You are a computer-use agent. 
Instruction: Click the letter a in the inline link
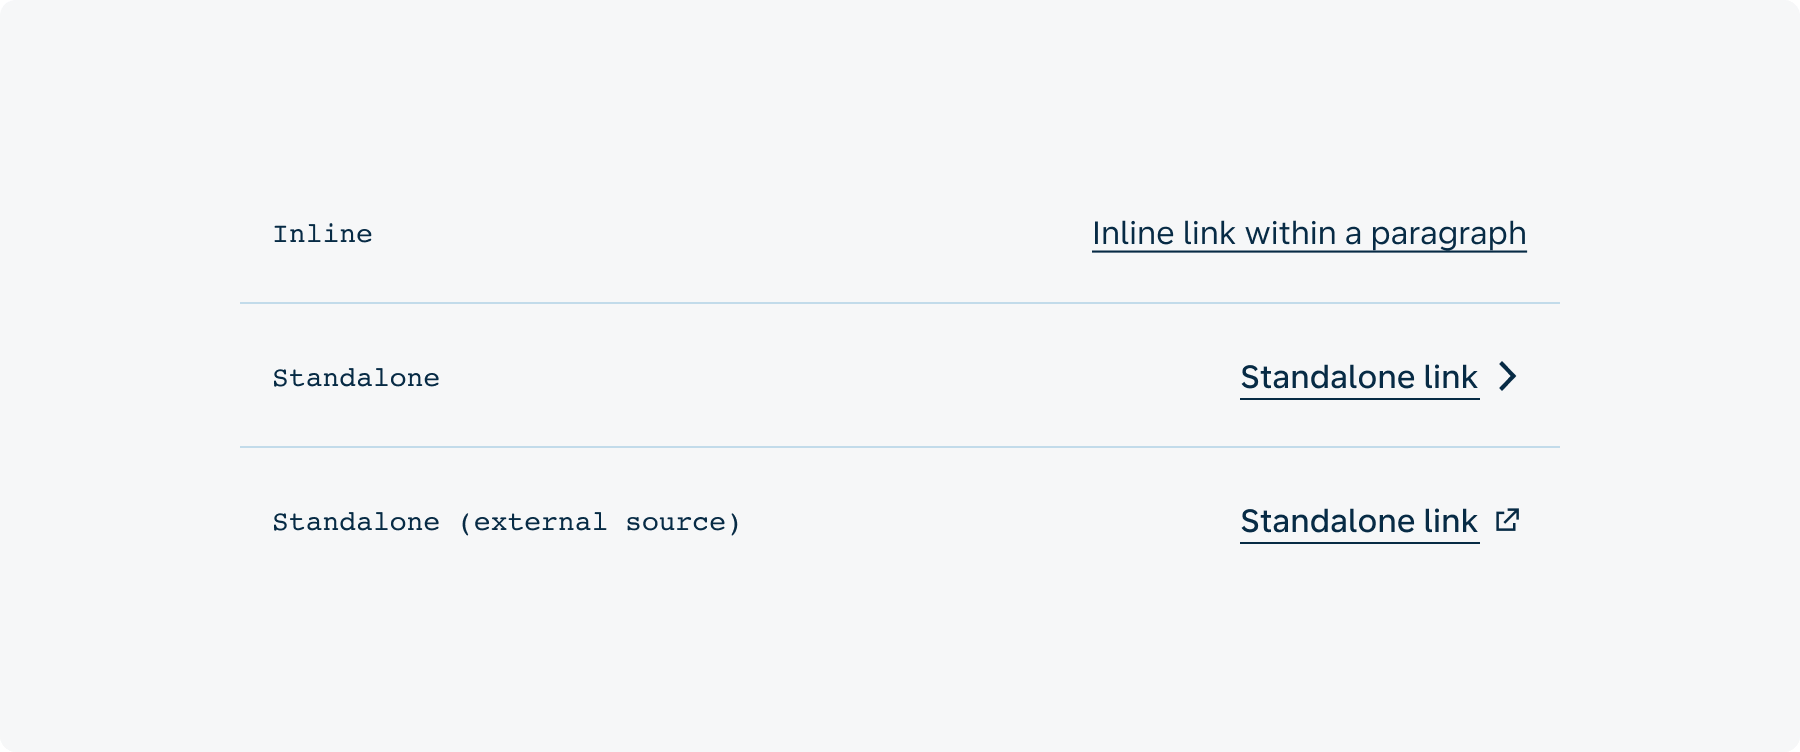pyautogui.click(x=1353, y=235)
